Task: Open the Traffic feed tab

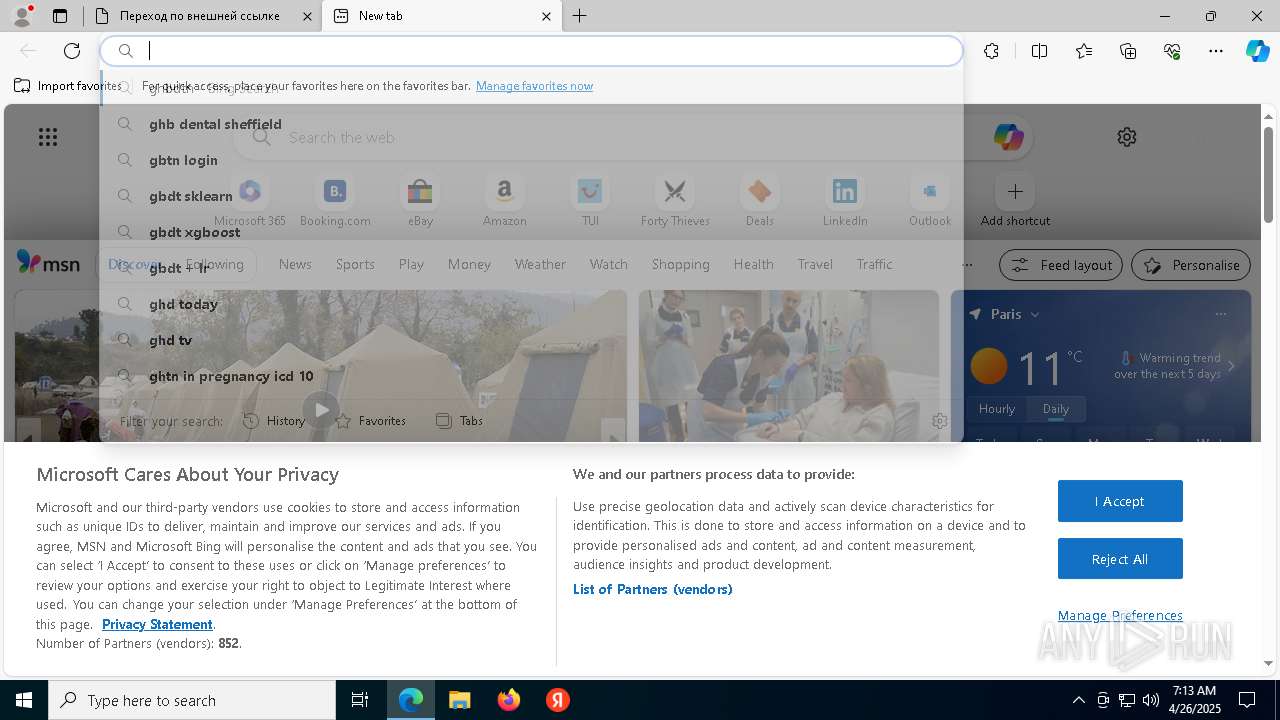Action: tap(874, 264)
